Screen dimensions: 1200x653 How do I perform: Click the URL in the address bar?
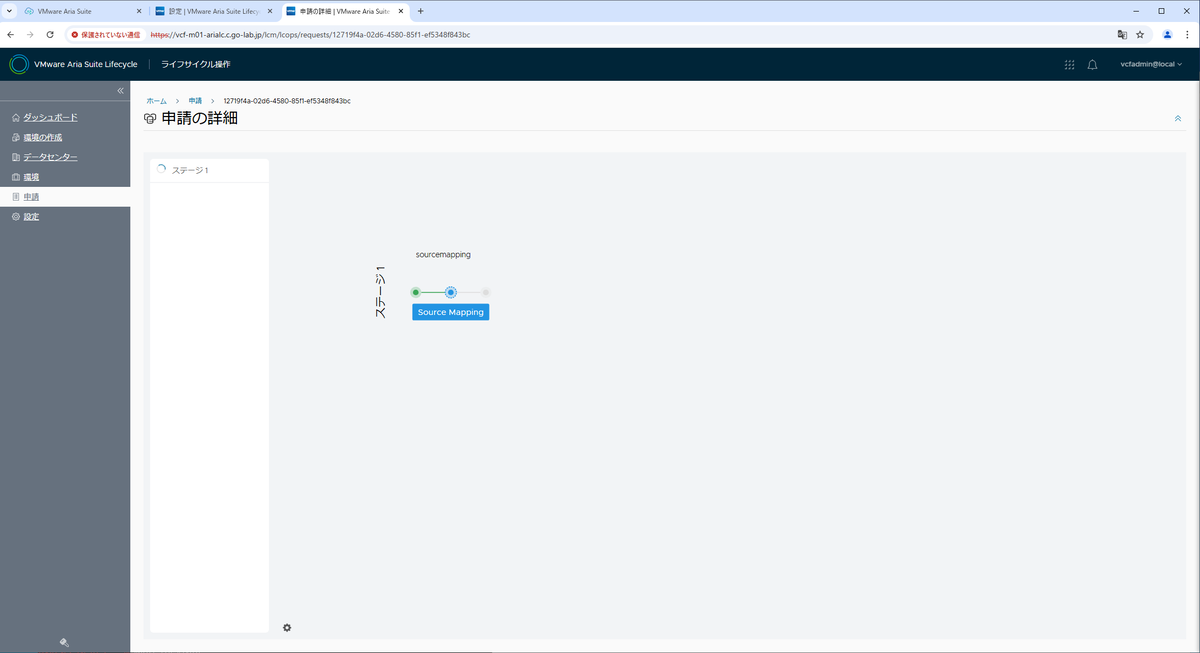click(309, 34)
